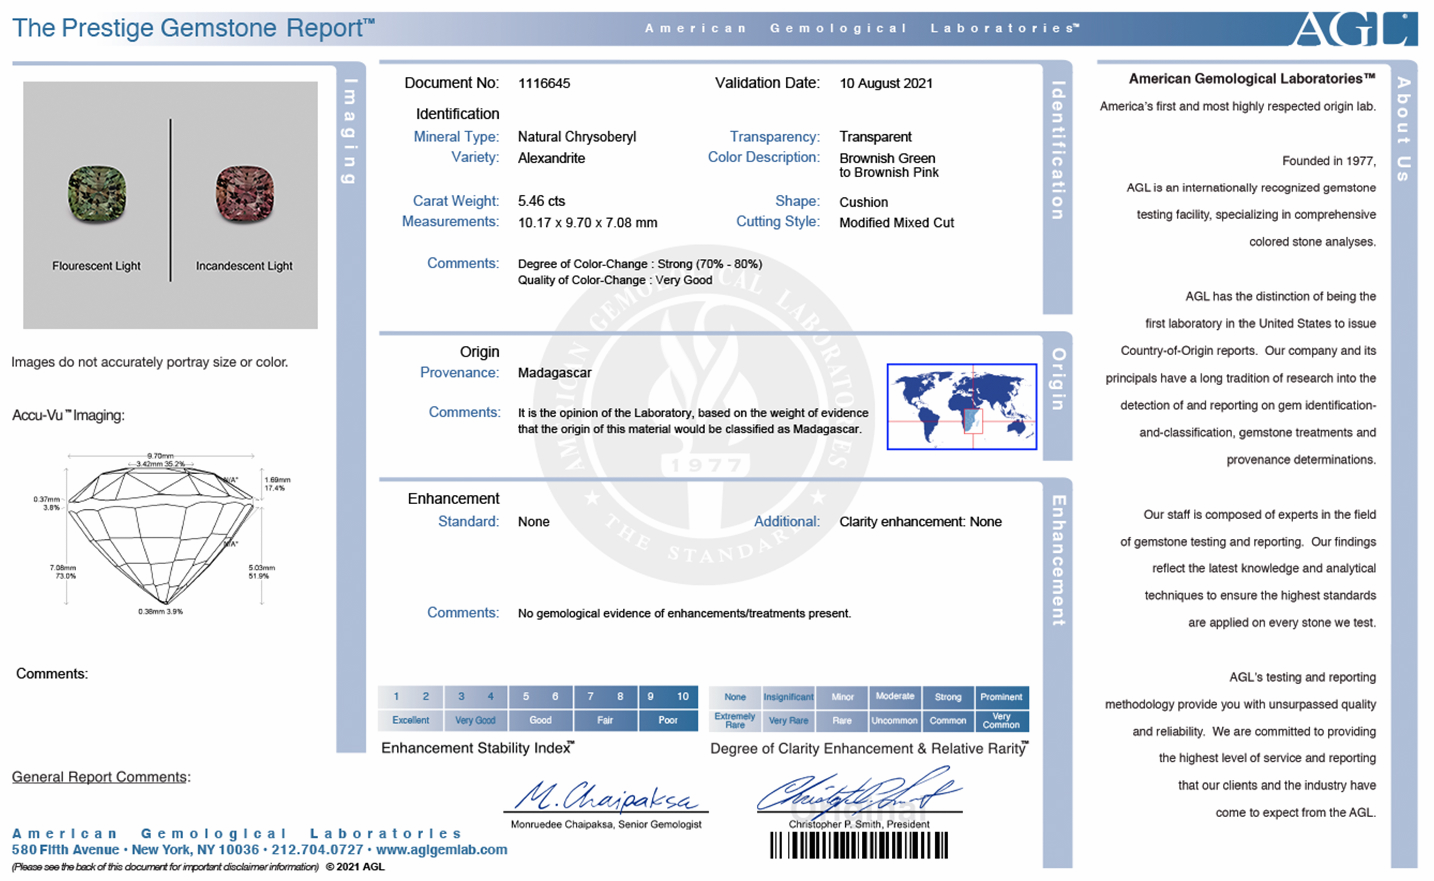Screen dimensions: 1434x881
Task: Click the barcode below the president's signature
Action: (x=859, y=845)
